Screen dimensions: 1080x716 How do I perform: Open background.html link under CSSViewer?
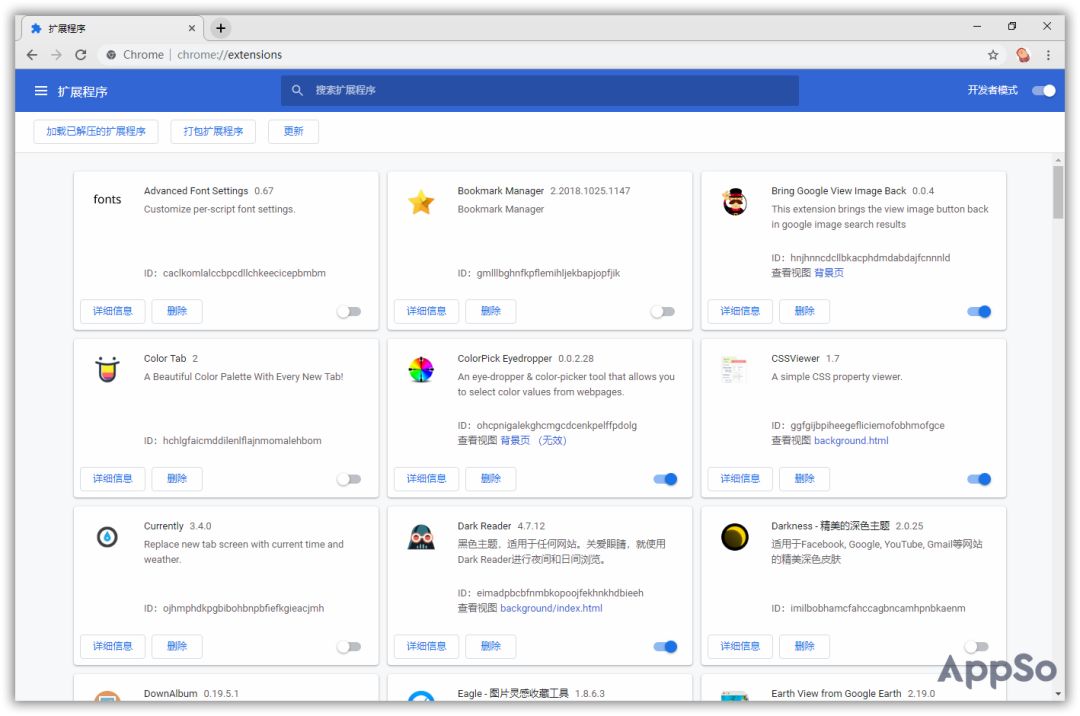[851, 441]
